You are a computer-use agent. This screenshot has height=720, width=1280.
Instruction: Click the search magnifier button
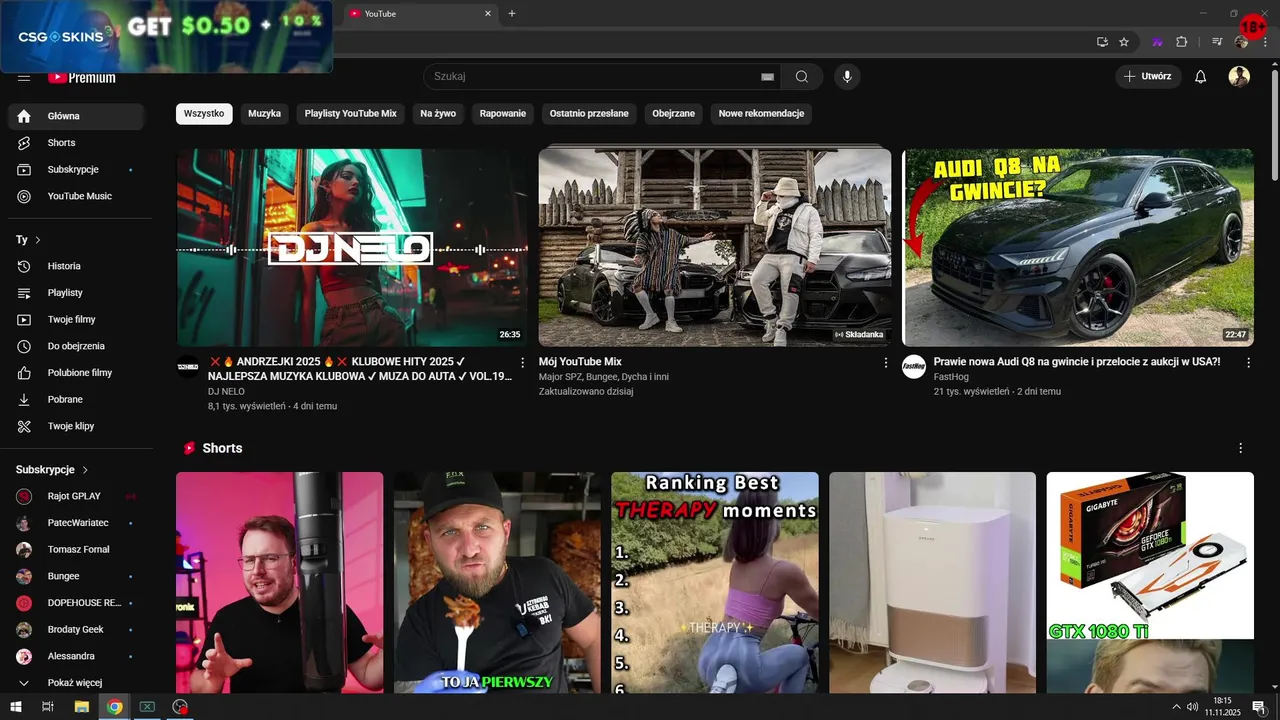coord(802,77)
